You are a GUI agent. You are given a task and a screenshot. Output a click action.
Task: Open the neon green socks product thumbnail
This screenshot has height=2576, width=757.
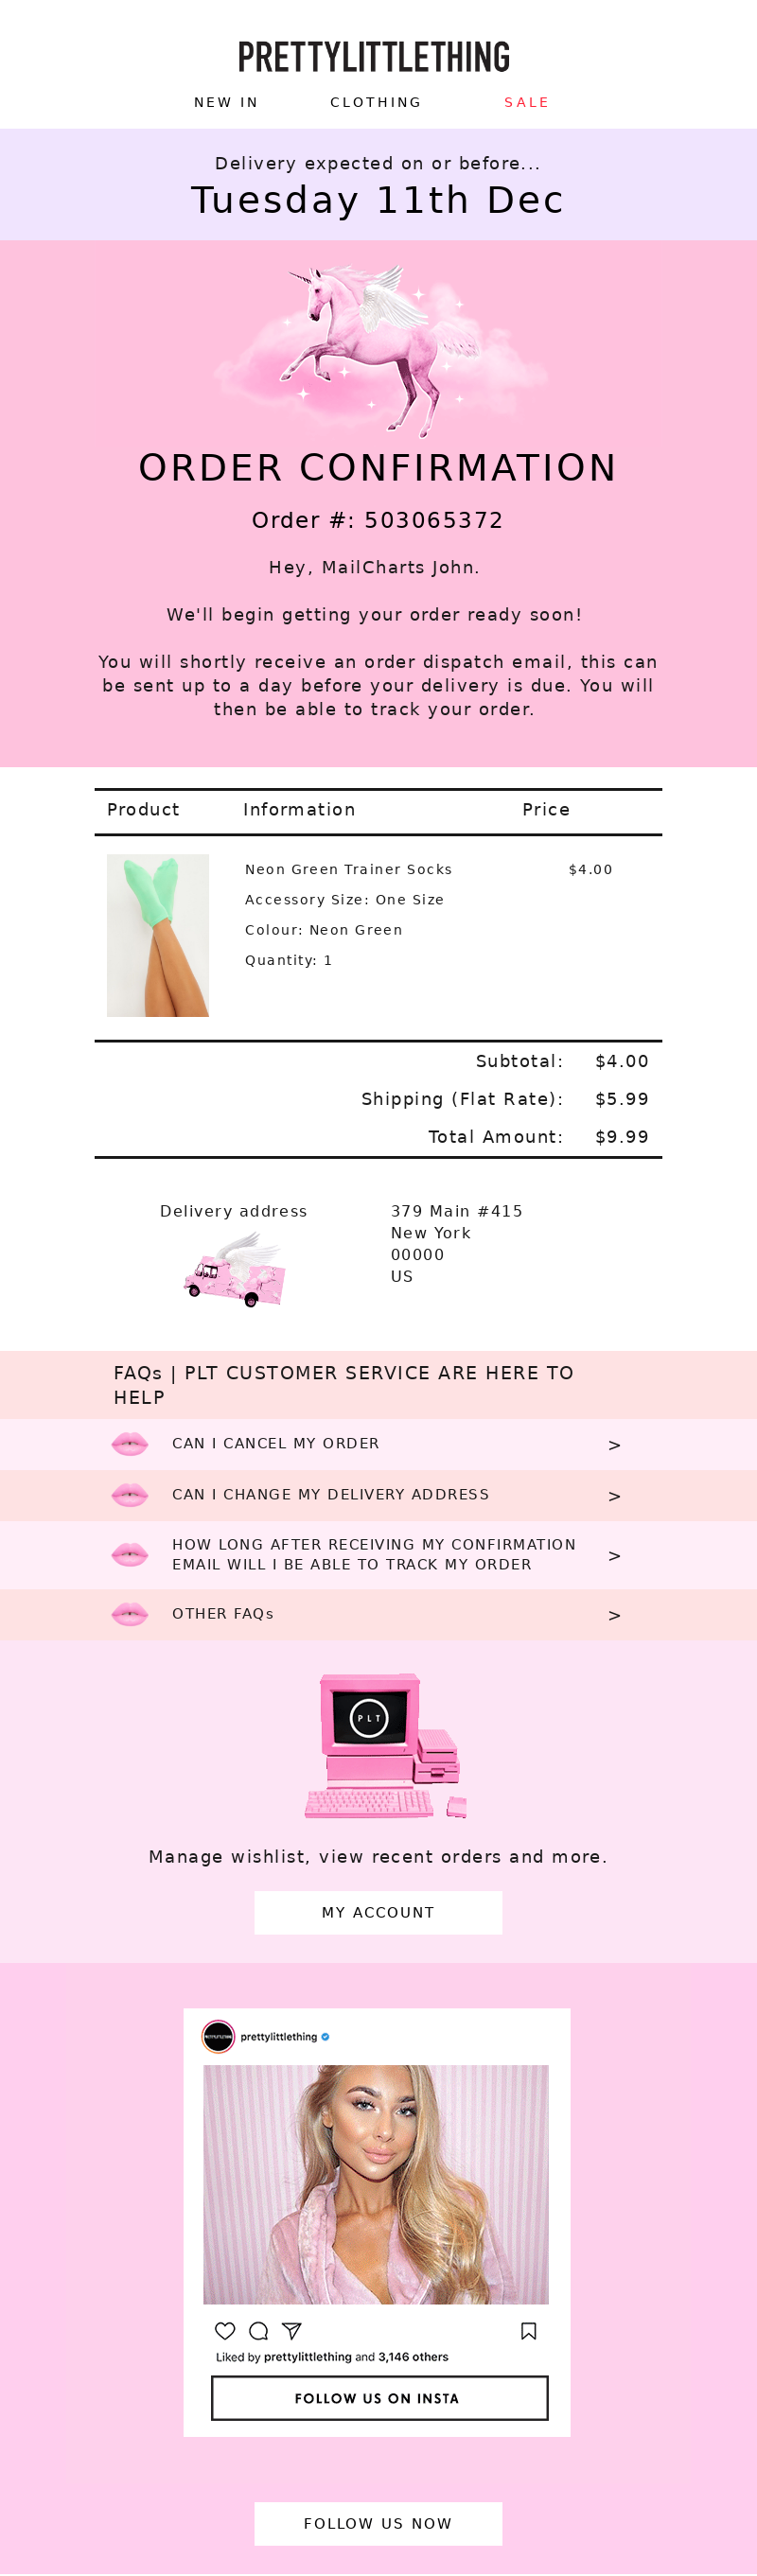158,935
